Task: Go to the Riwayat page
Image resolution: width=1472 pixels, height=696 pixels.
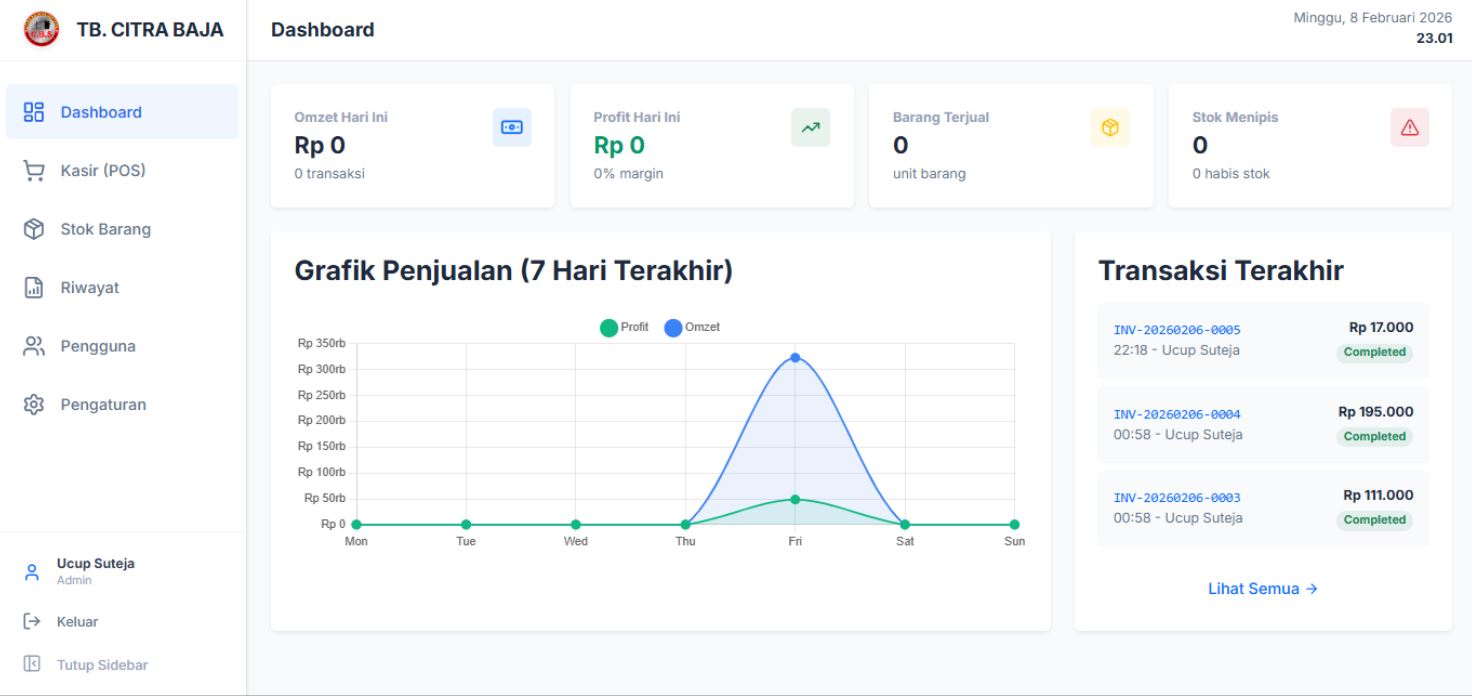Action: [x=89, y=288]
